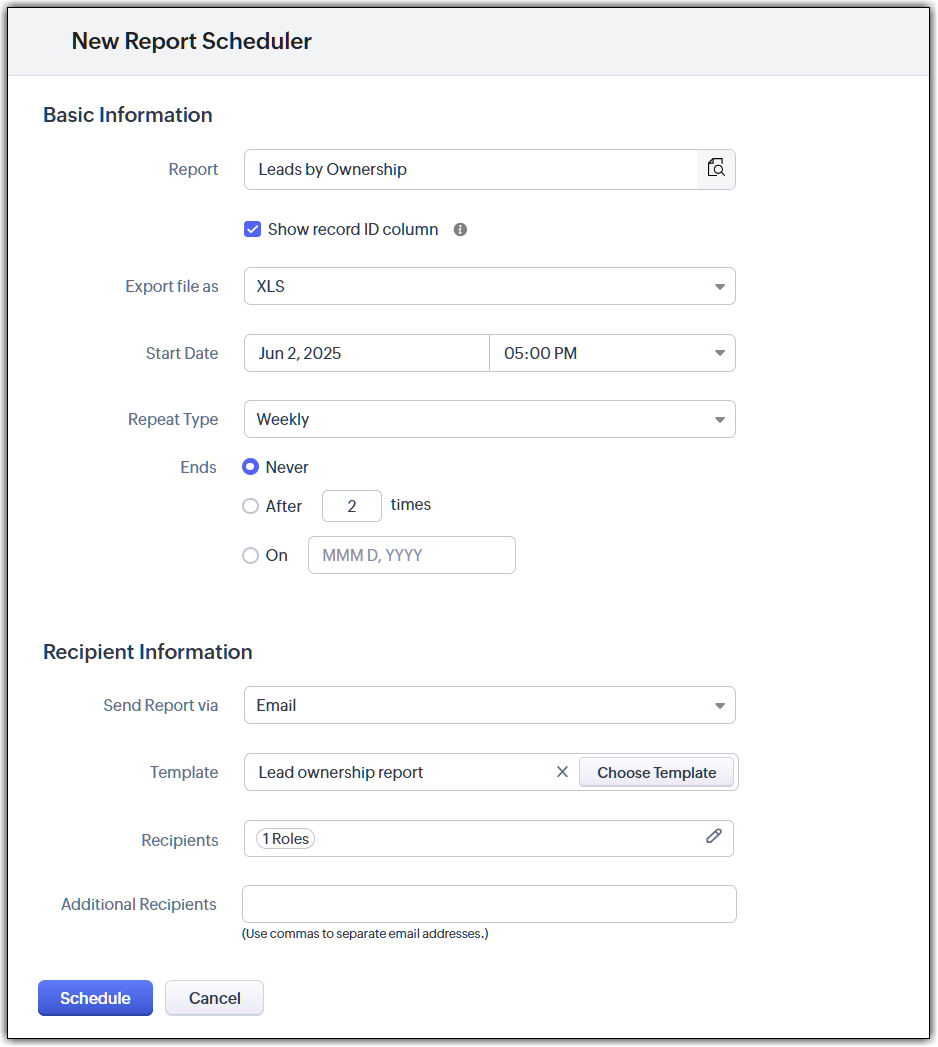Open the Export file as dropdown
Image resolution: width=938 pixels, height=1047 pixels.
[489, 286]
